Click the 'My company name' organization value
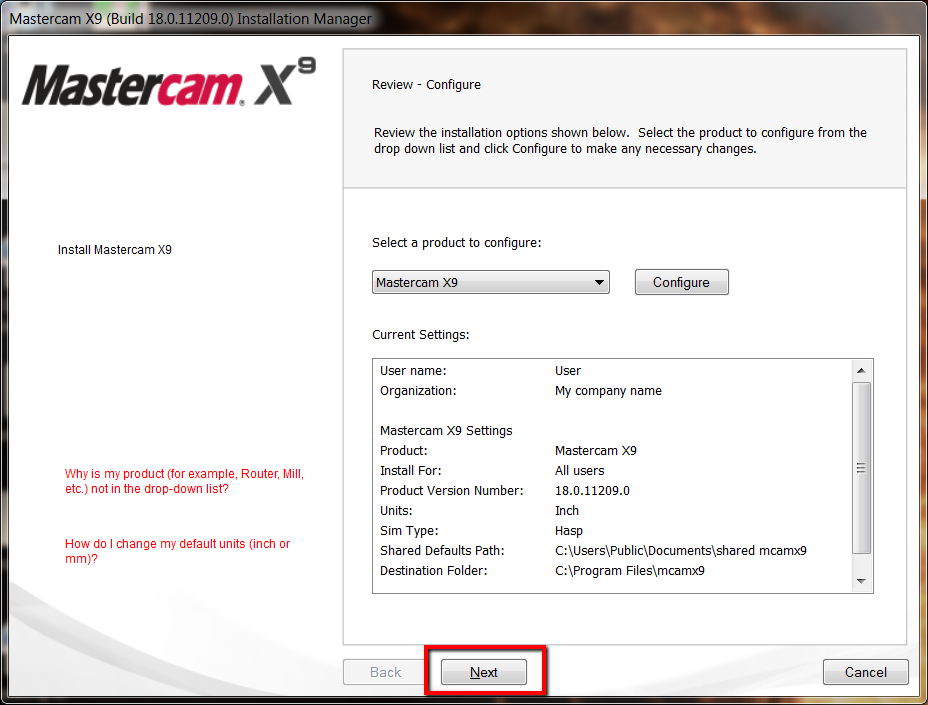Screen dimensions: 928x705 608,391
